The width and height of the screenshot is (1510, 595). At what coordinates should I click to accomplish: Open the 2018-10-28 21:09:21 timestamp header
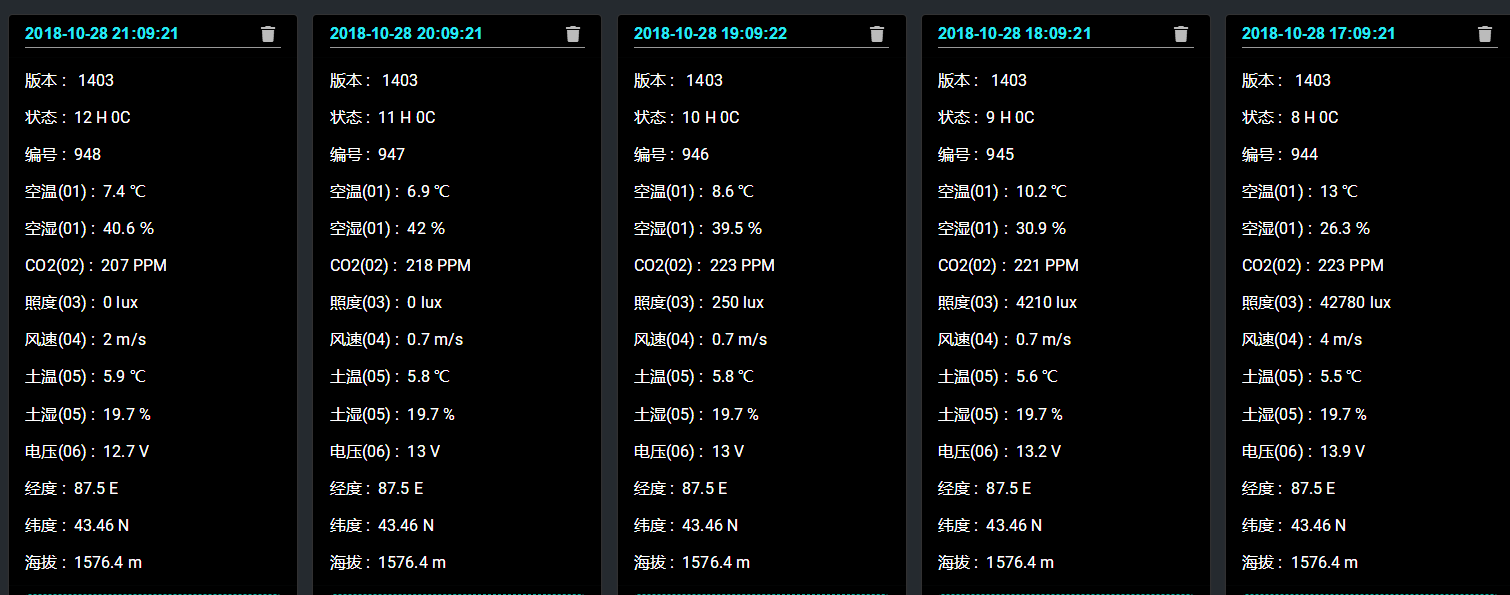pyautogui.click(x=102, y=33)
